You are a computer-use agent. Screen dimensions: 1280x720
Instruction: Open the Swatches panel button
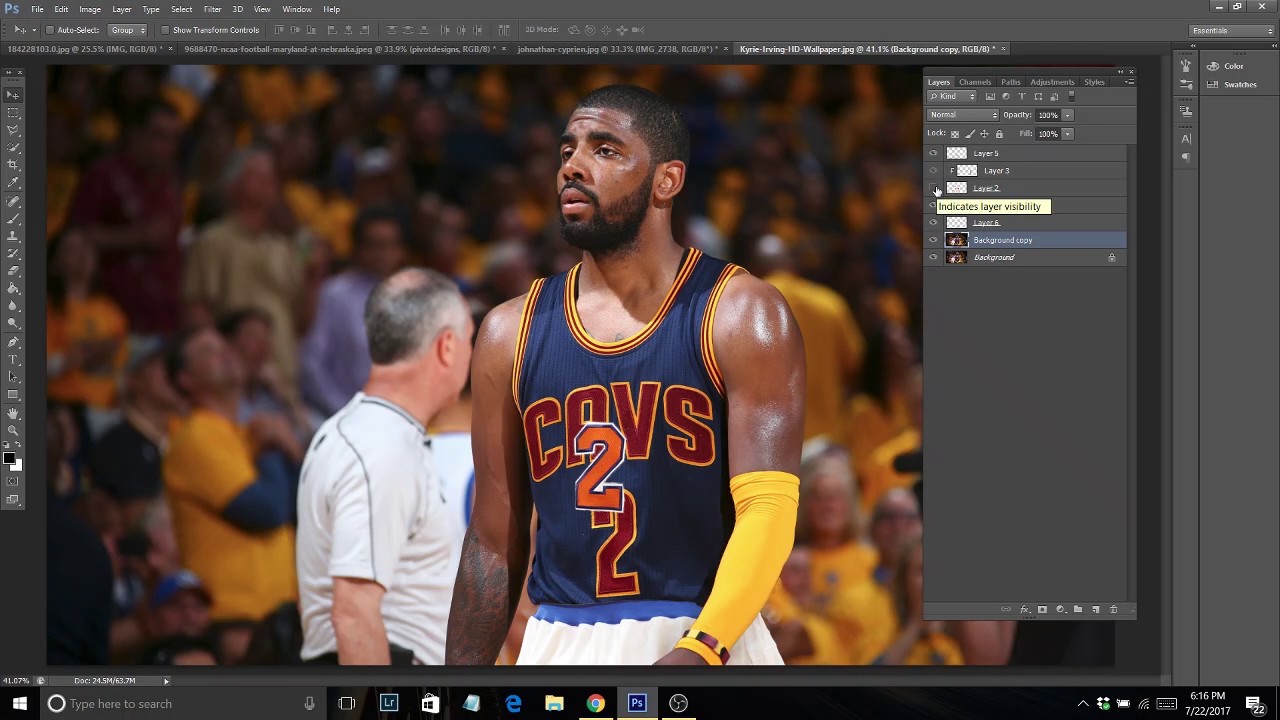click(1232, 84)
